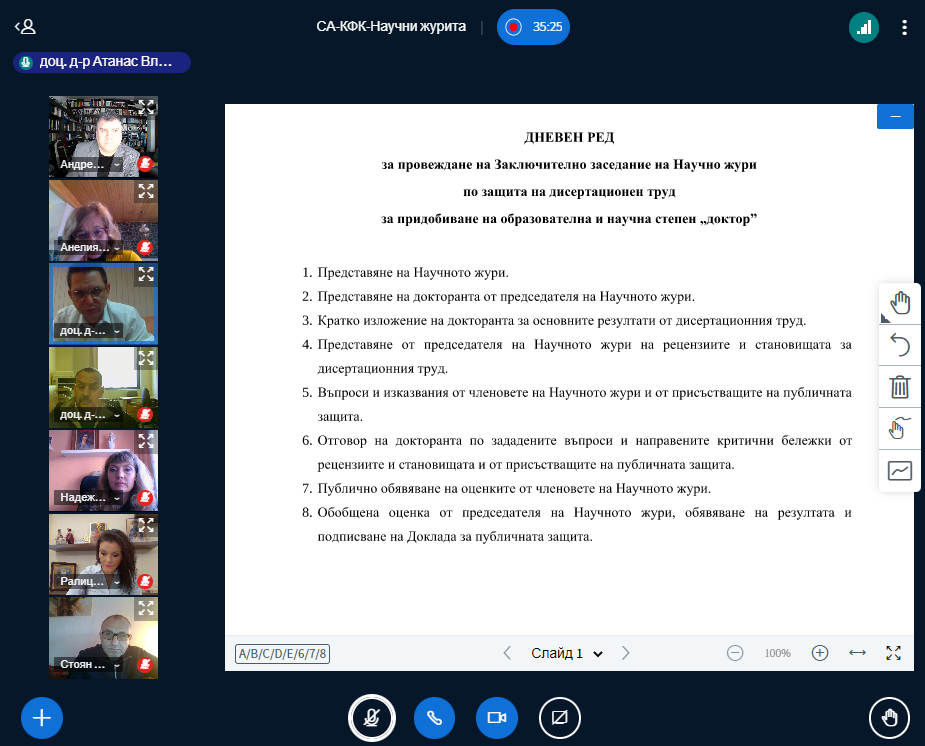The width and height of the screenshot is (925, 746).
Task: Undo the last whiteboard annotation
Action: click(899, 345)
